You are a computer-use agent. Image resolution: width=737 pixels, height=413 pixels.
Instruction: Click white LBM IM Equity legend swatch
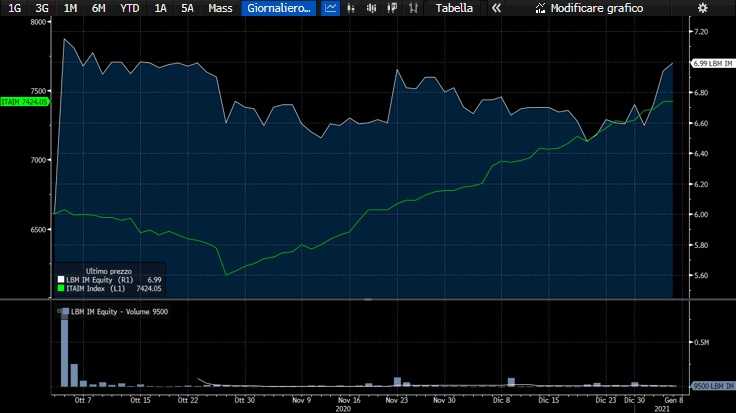(x=61, y=280)
